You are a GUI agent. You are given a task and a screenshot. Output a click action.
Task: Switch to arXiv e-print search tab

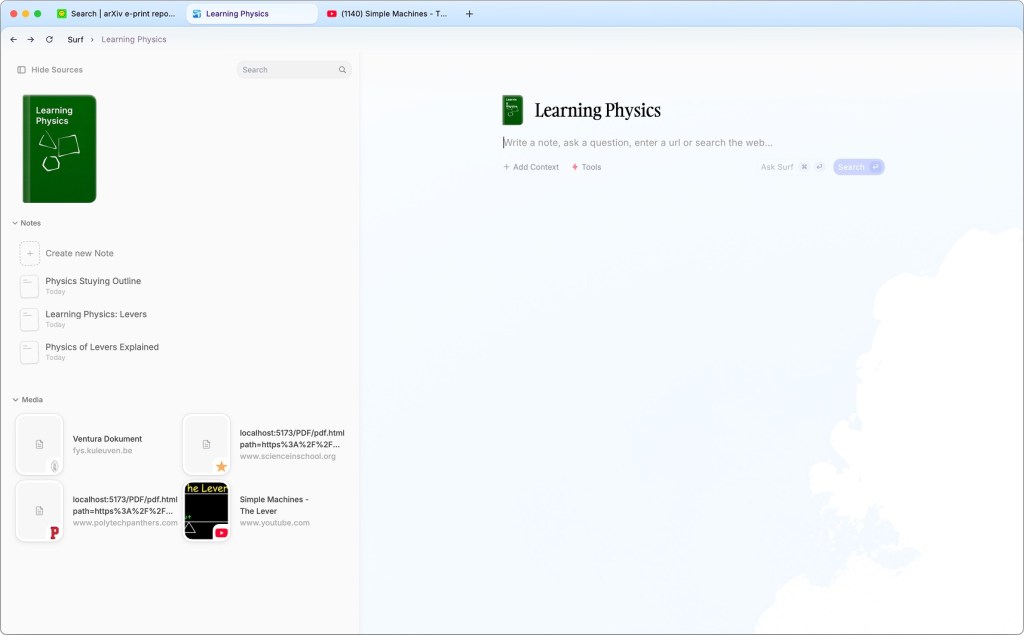click(116, 14)
